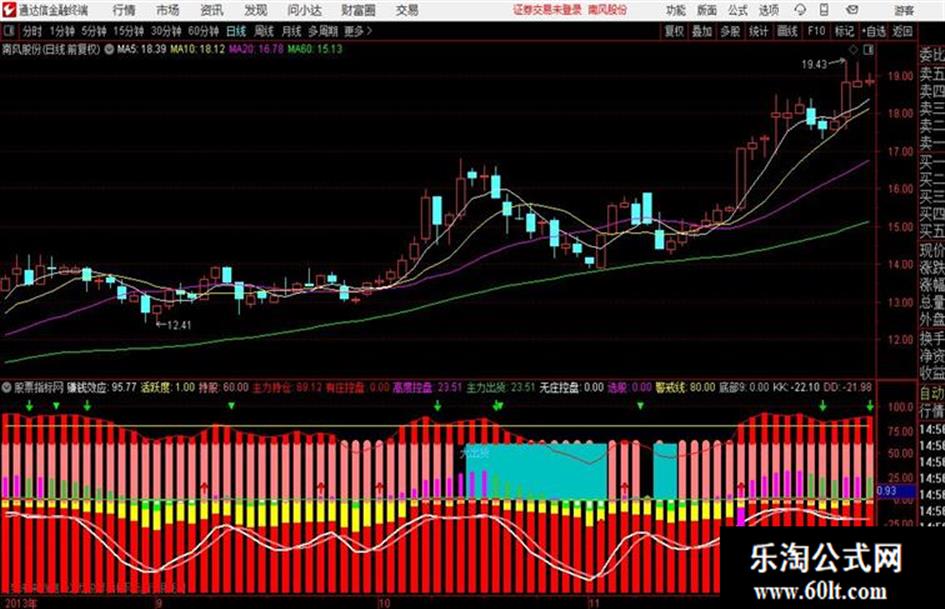Switch to the 周线 period tab

[x=264, y=31]
